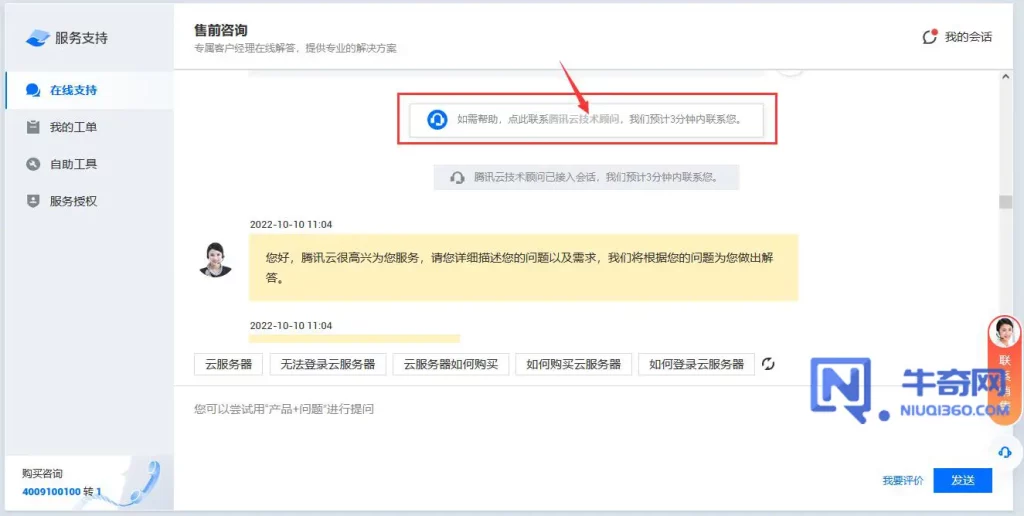Open 在线支持 in the sidebar
This screenshot has height=516, width=1024.
coord(89,90)
